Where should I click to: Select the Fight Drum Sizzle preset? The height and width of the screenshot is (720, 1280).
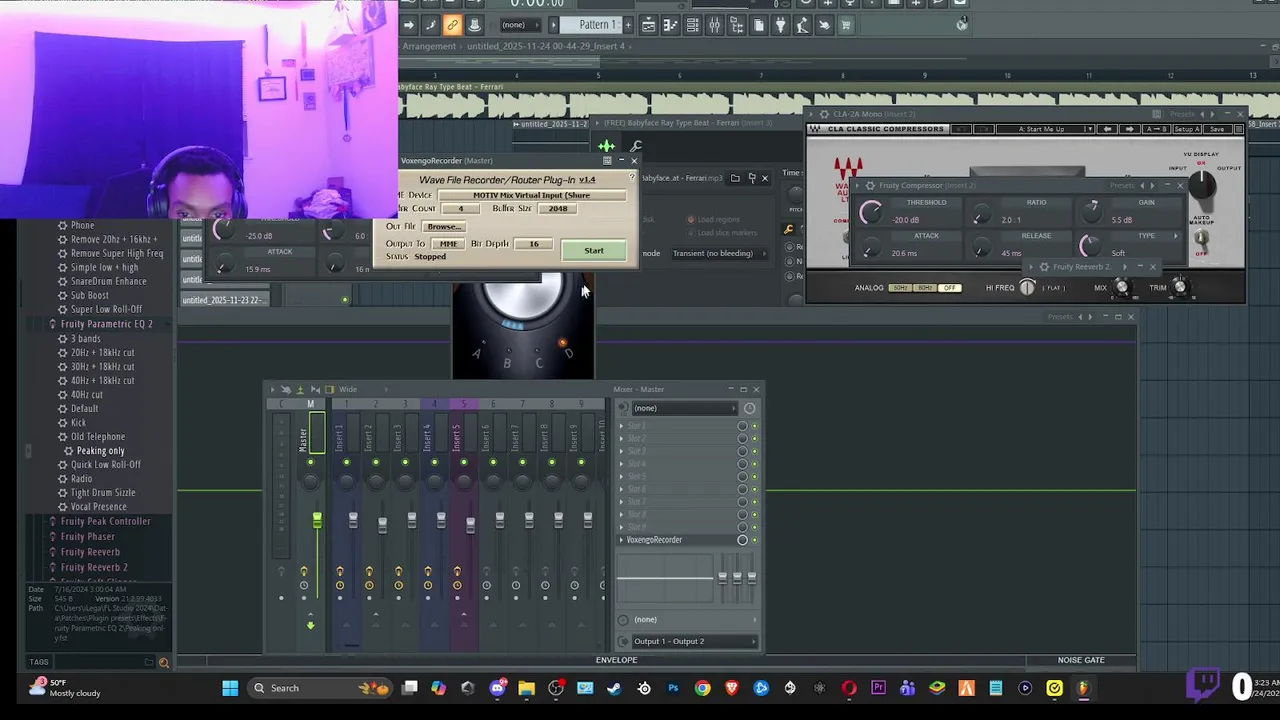point(103,493)
